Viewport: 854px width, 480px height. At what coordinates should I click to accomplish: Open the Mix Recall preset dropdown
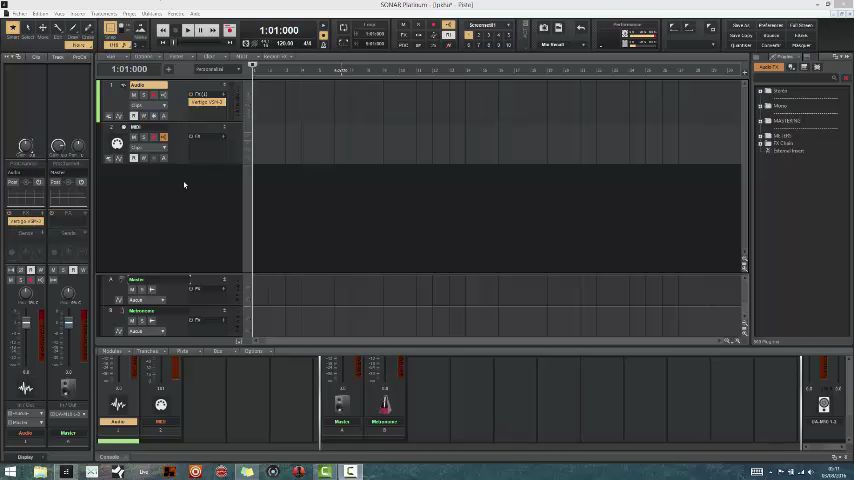point(562,44)
